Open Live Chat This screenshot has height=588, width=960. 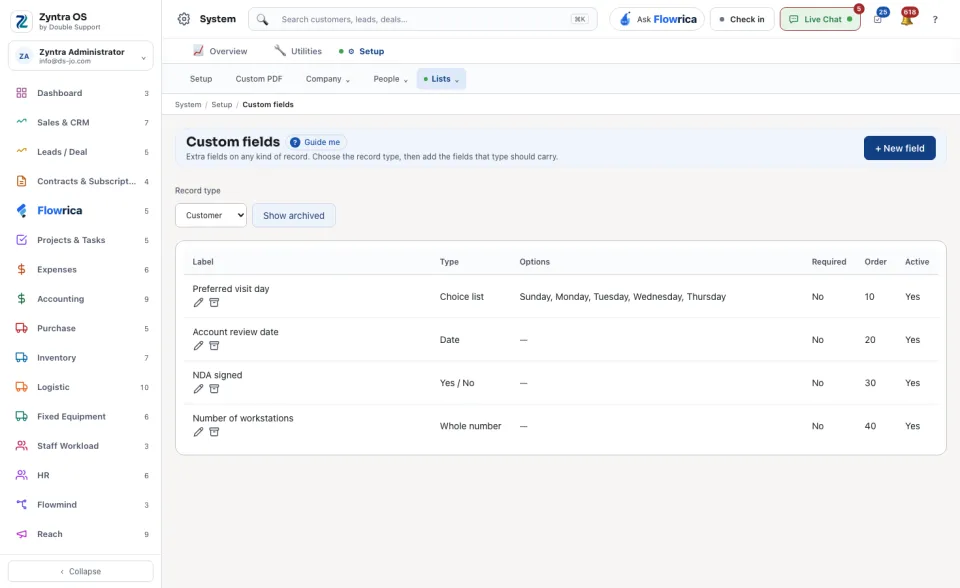coord(820,19)
